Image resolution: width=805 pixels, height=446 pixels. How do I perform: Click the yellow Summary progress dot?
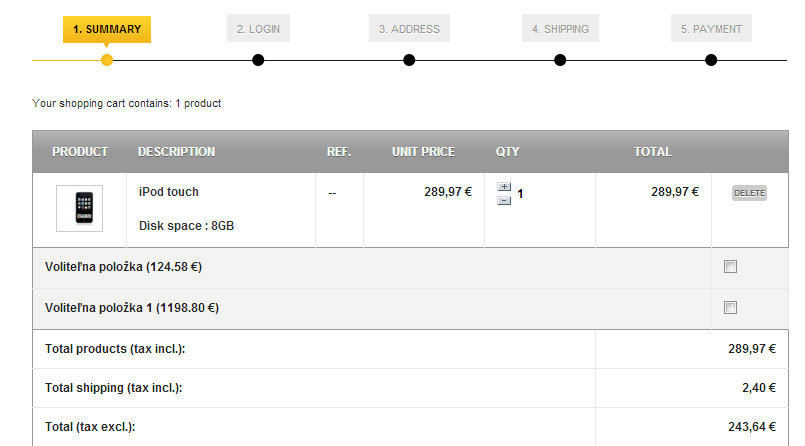pyautogui.click(x=107, y=60)
